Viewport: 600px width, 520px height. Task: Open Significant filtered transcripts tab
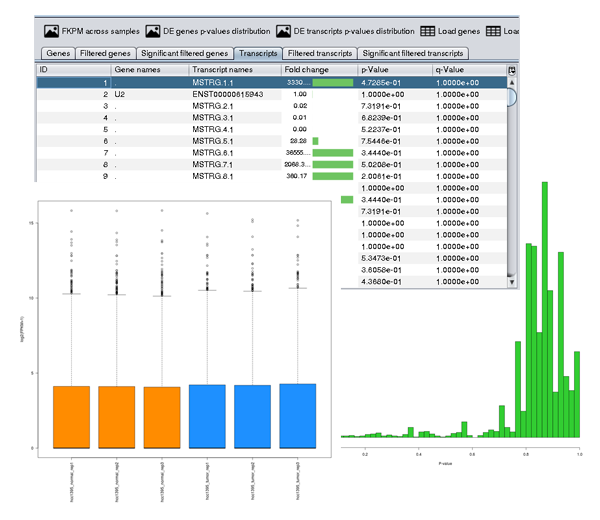(x=414, y=52)
